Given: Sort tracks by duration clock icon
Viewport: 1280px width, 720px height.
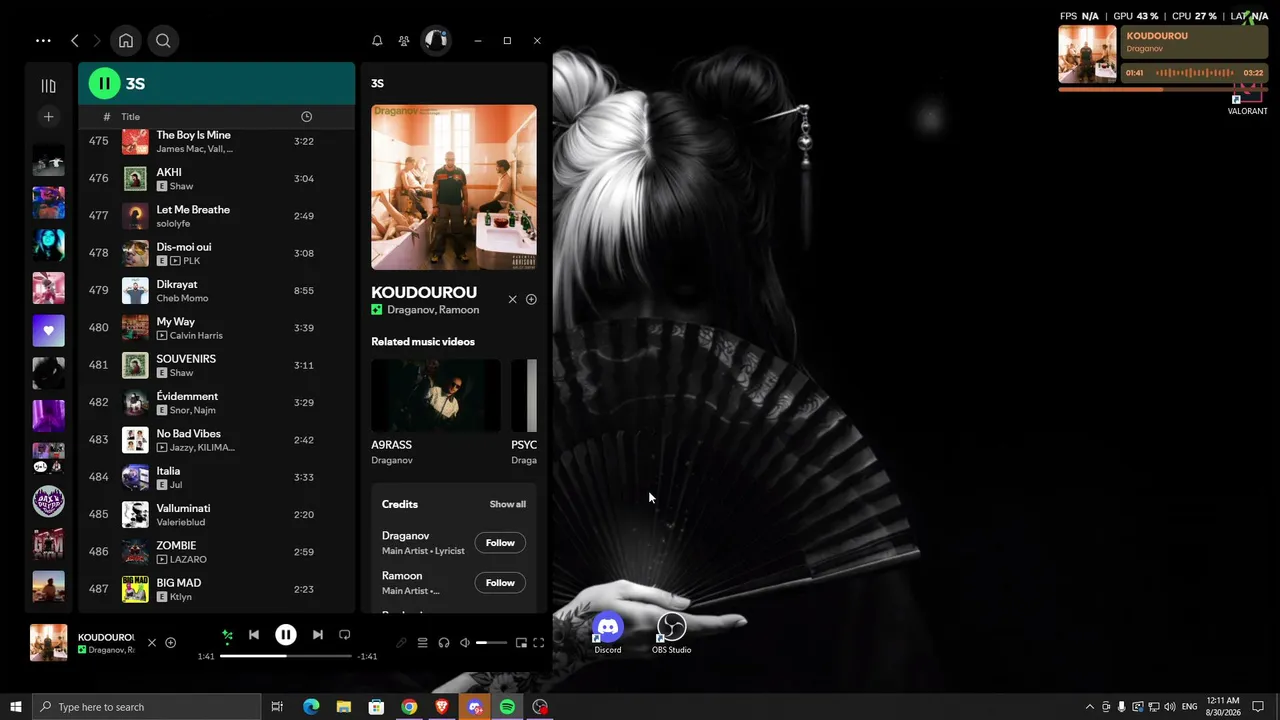Looking at the screenshot, I should [x=306, y=117].
